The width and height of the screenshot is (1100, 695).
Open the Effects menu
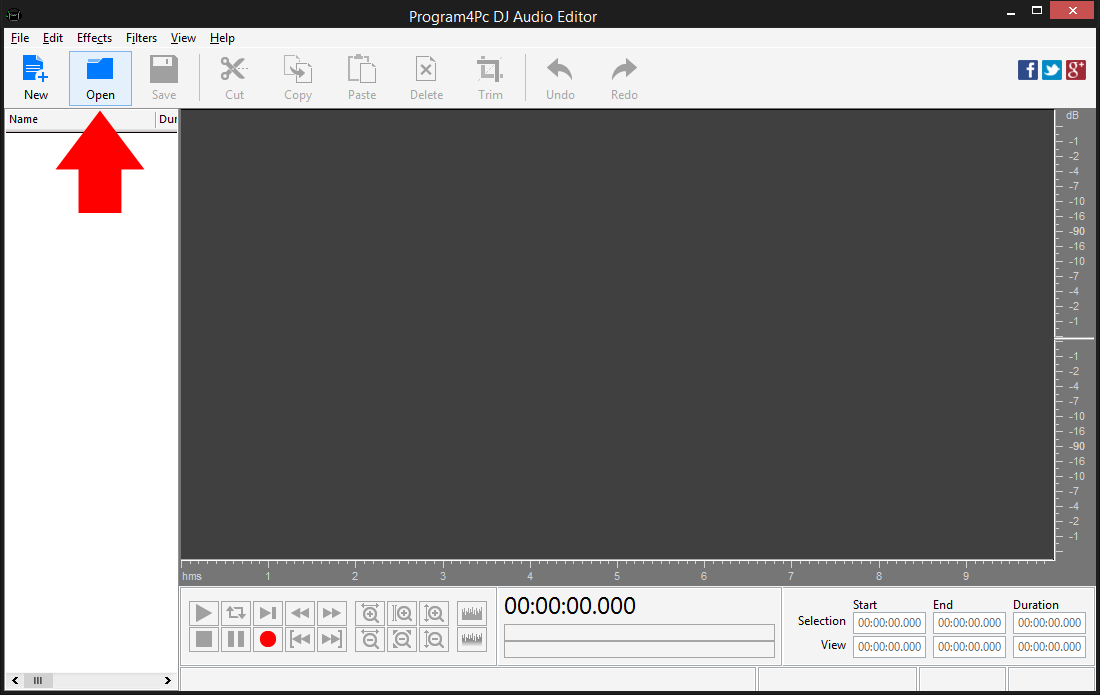[x=94, y=38]
